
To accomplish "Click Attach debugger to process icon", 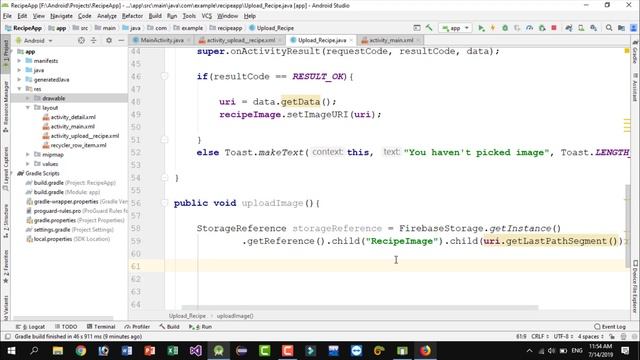I will pyautogui.click(x=542, y=28).
